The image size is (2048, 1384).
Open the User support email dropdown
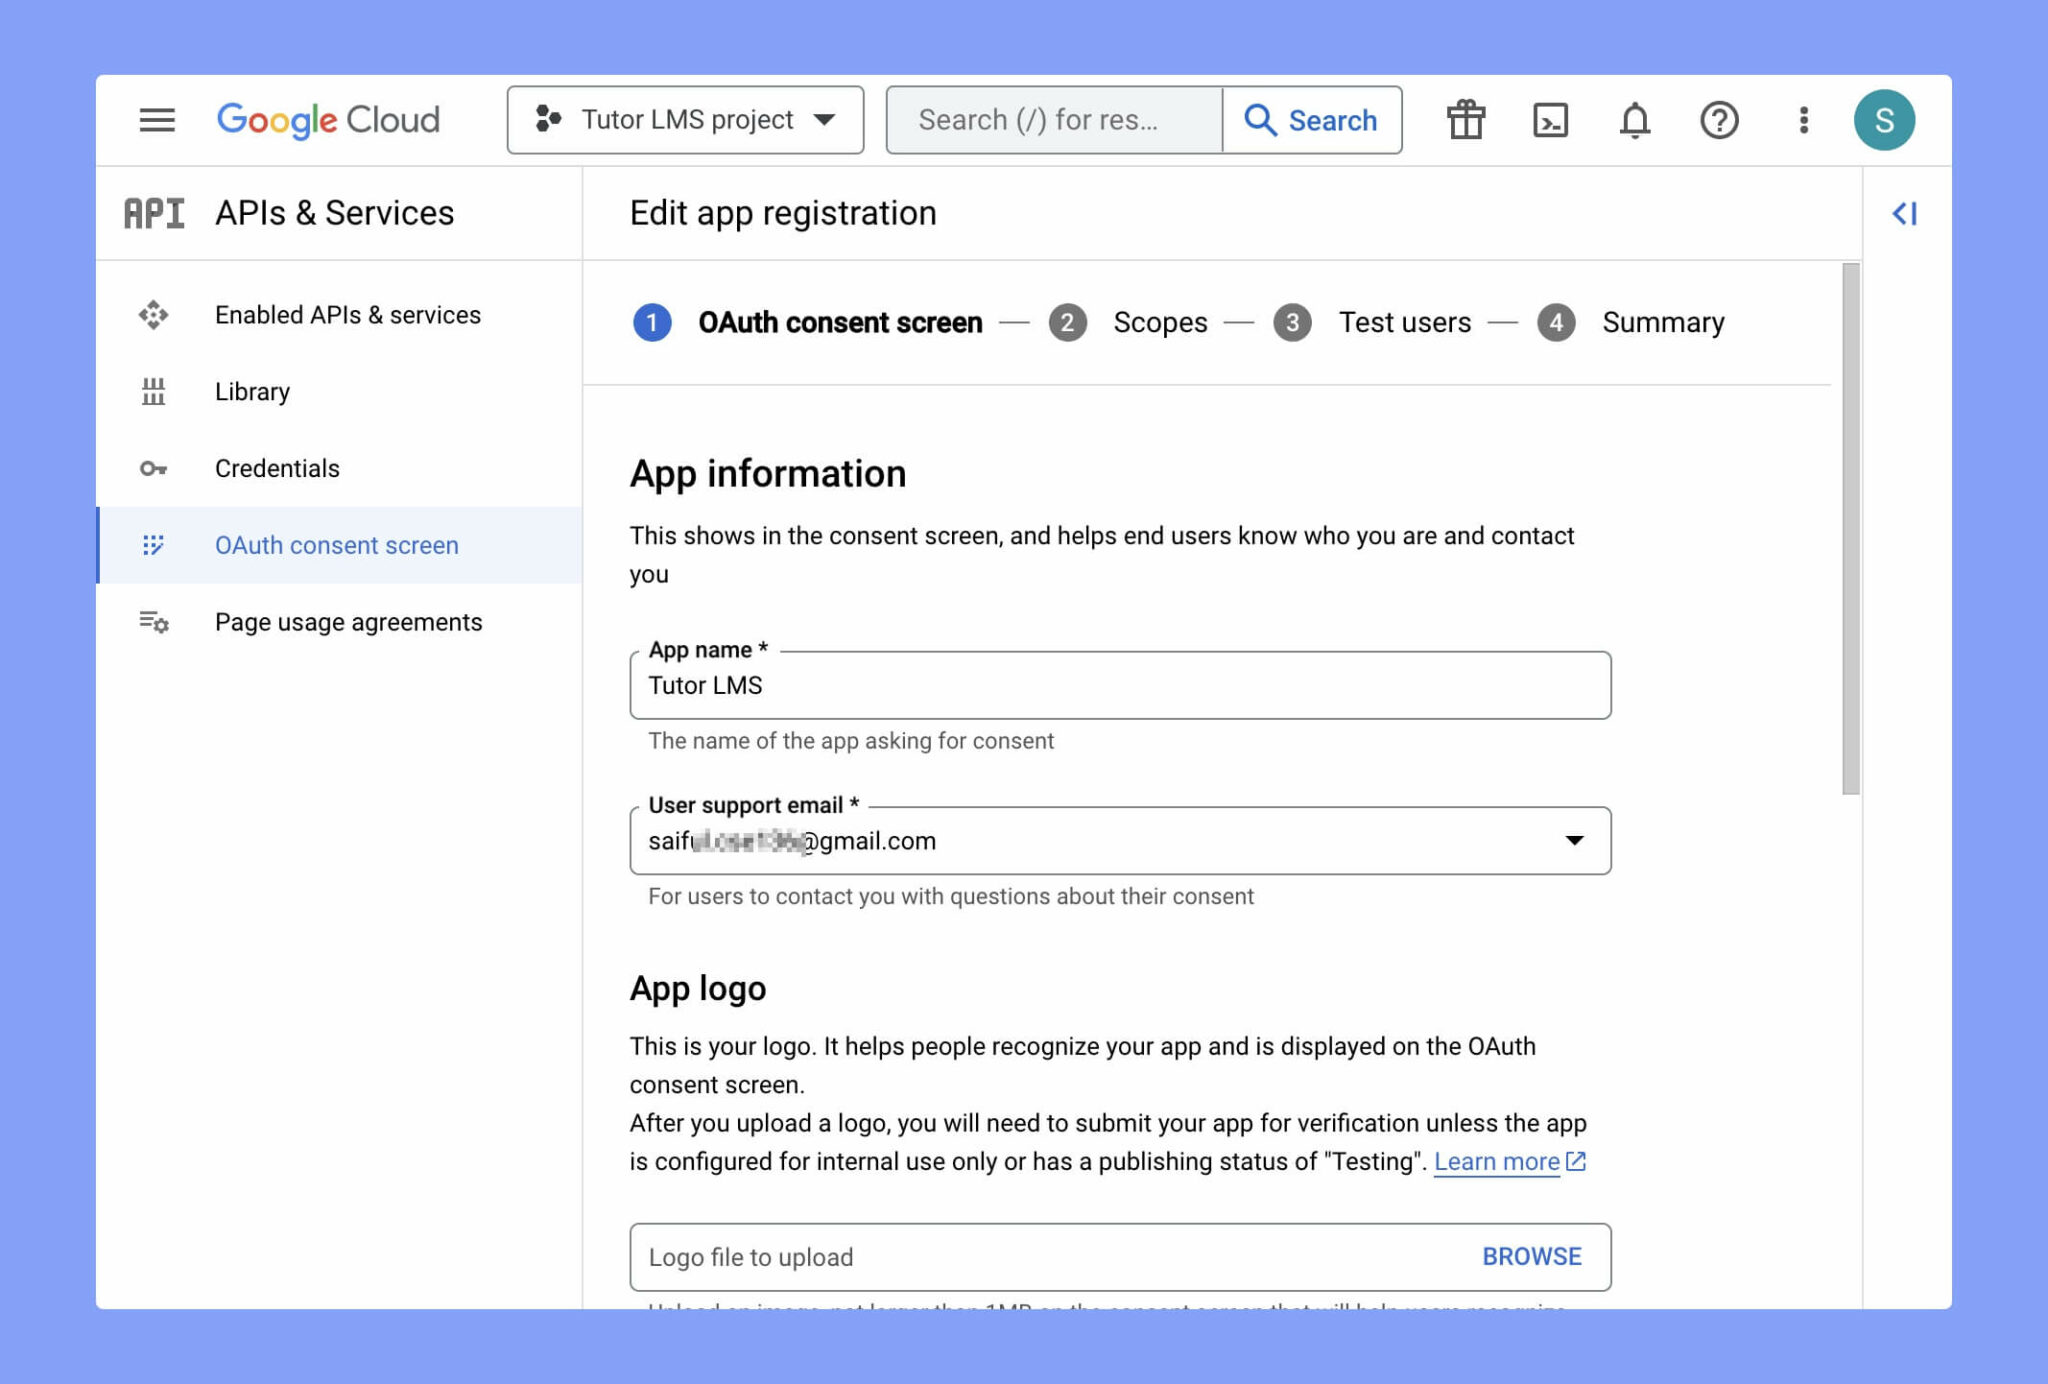click(x=1575, y=841)
